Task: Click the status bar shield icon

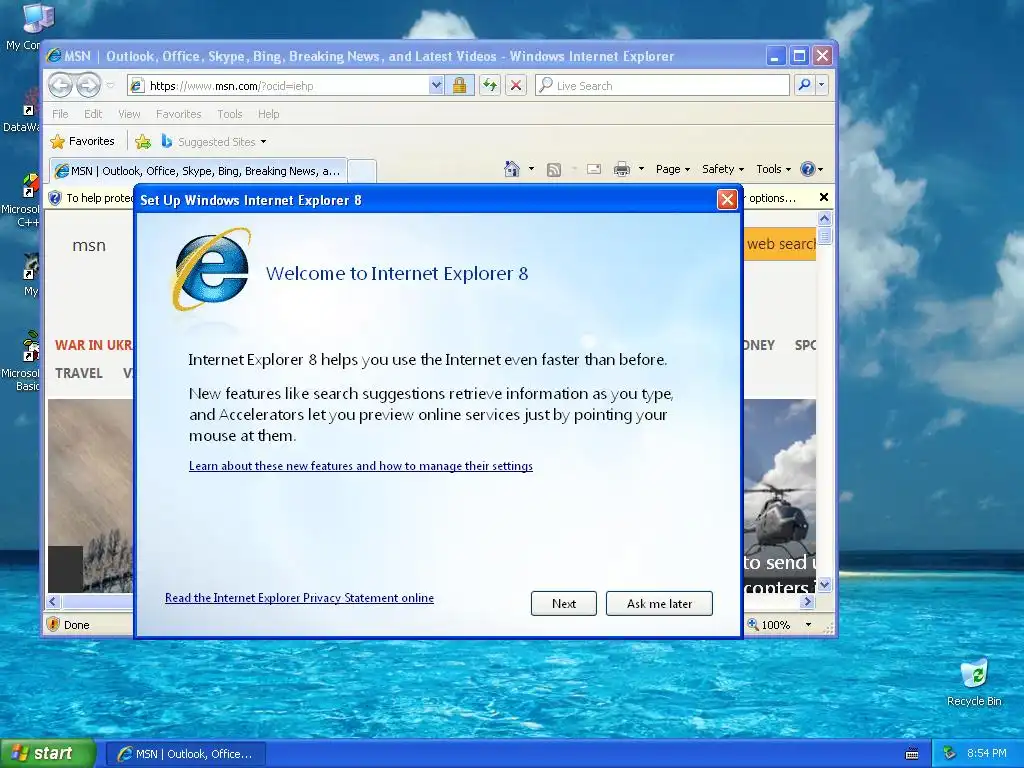Action: (x=54, y=624)
